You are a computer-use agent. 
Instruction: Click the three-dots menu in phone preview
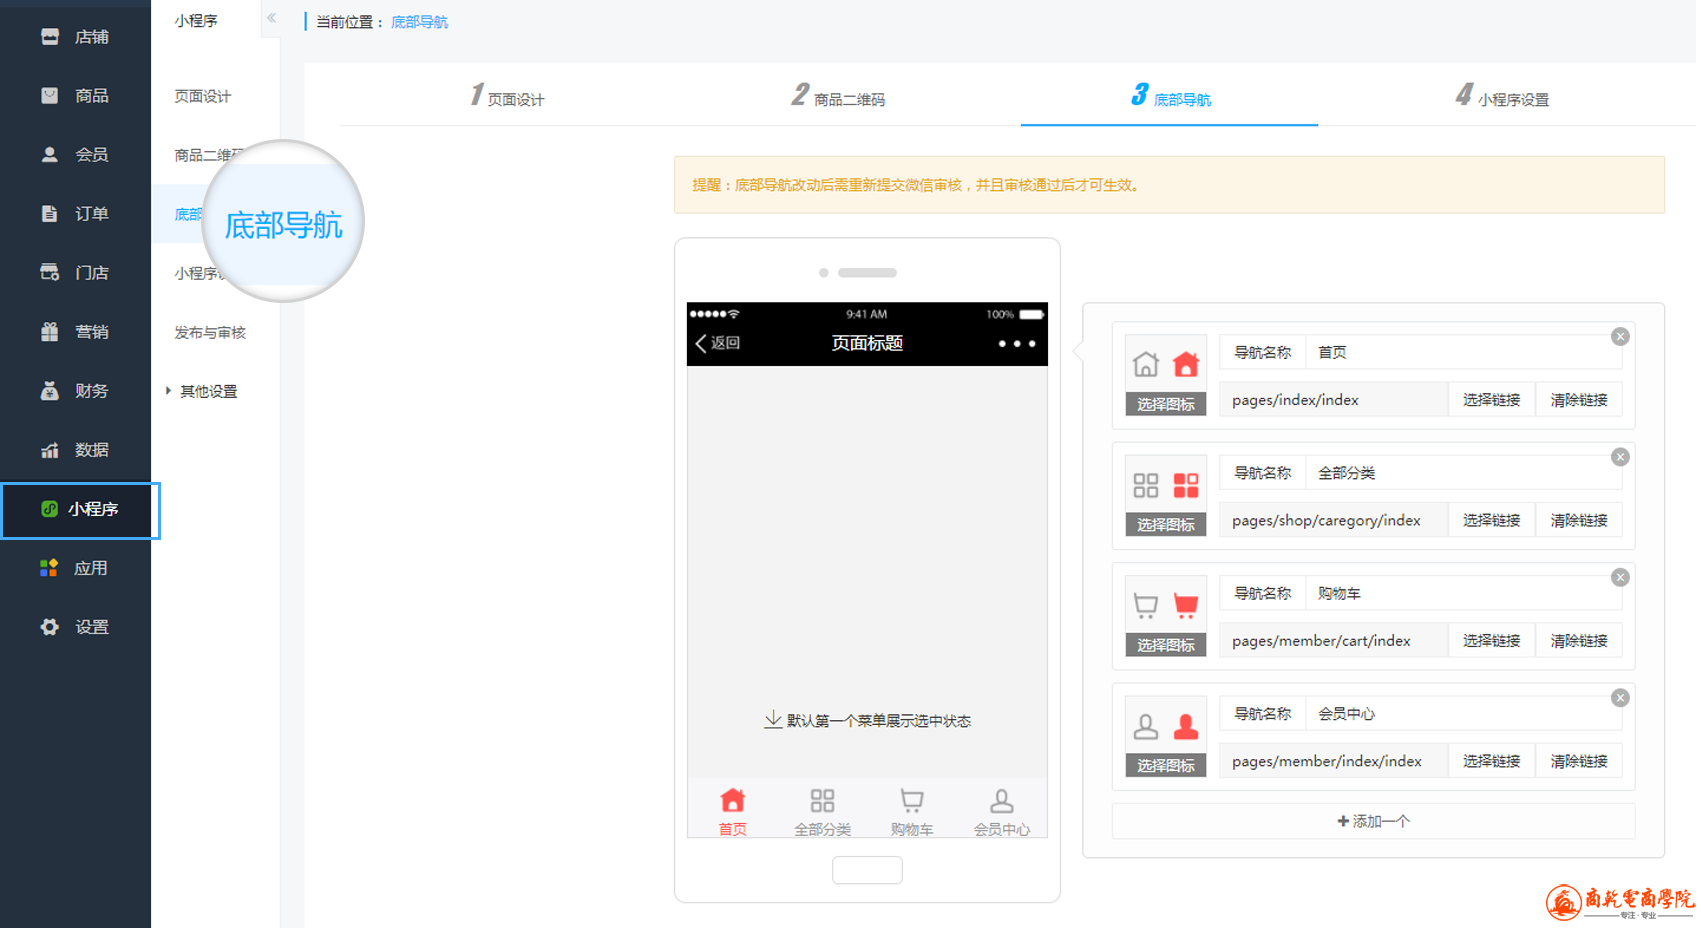click(x=1017, y=344)
